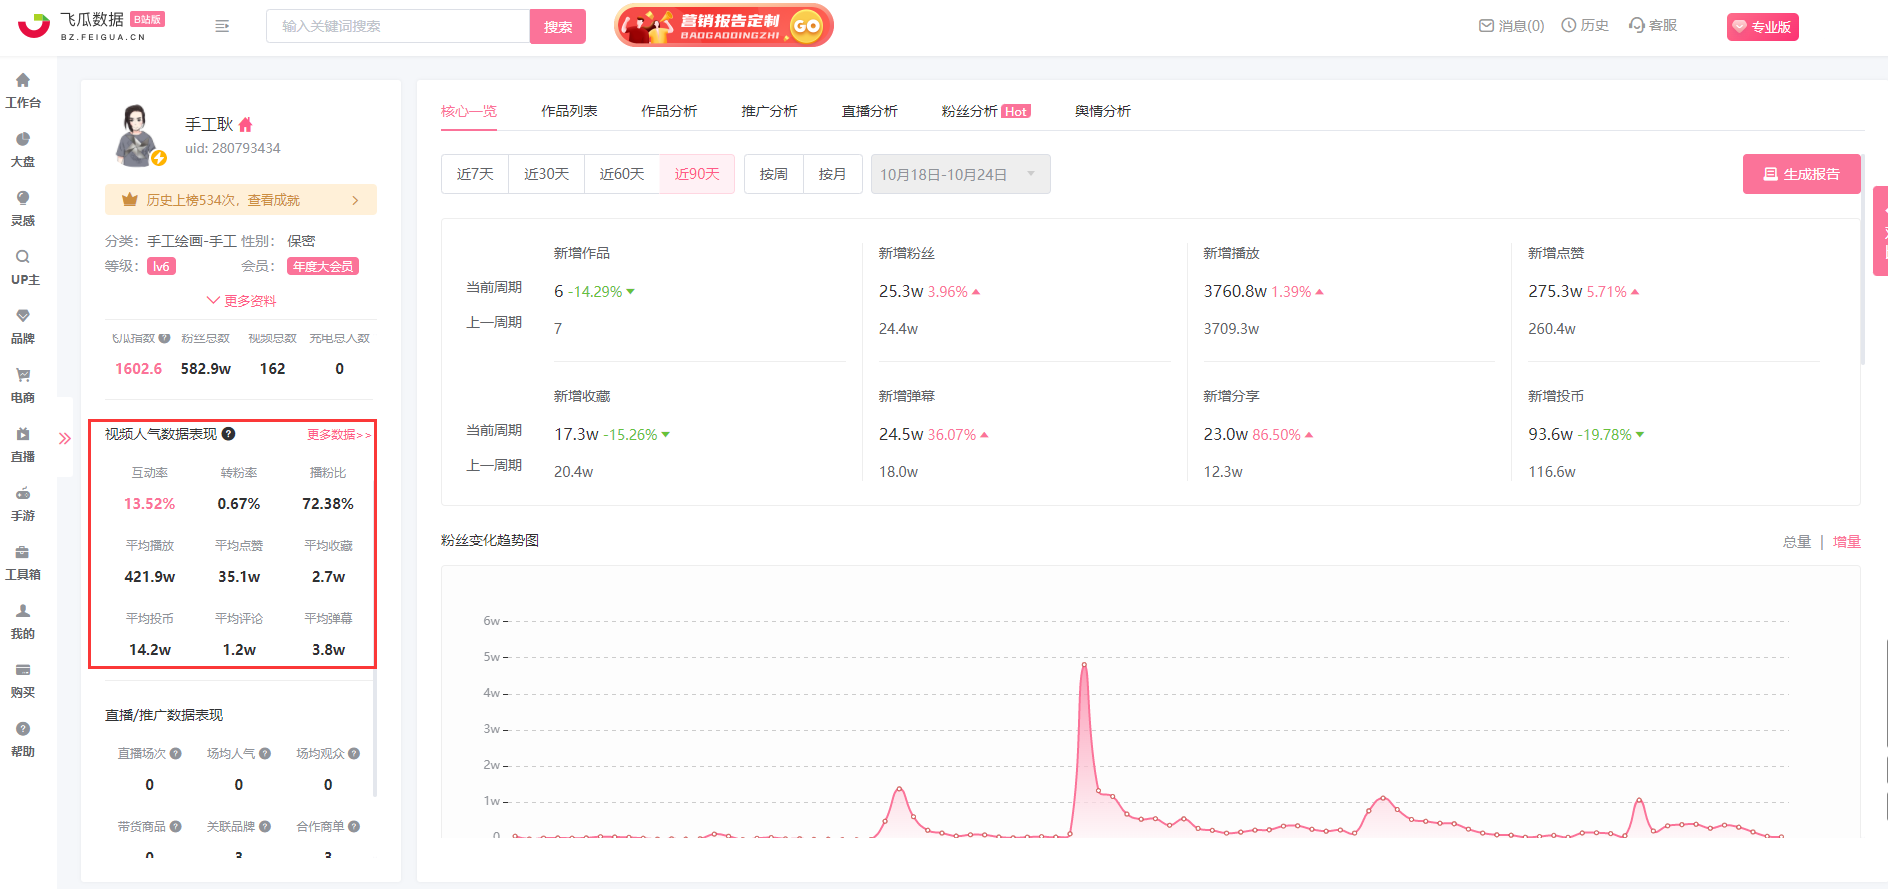Click help icon beside 带货商品
This screenshot has height=889, width=1888.
click(x=175, y=827)
